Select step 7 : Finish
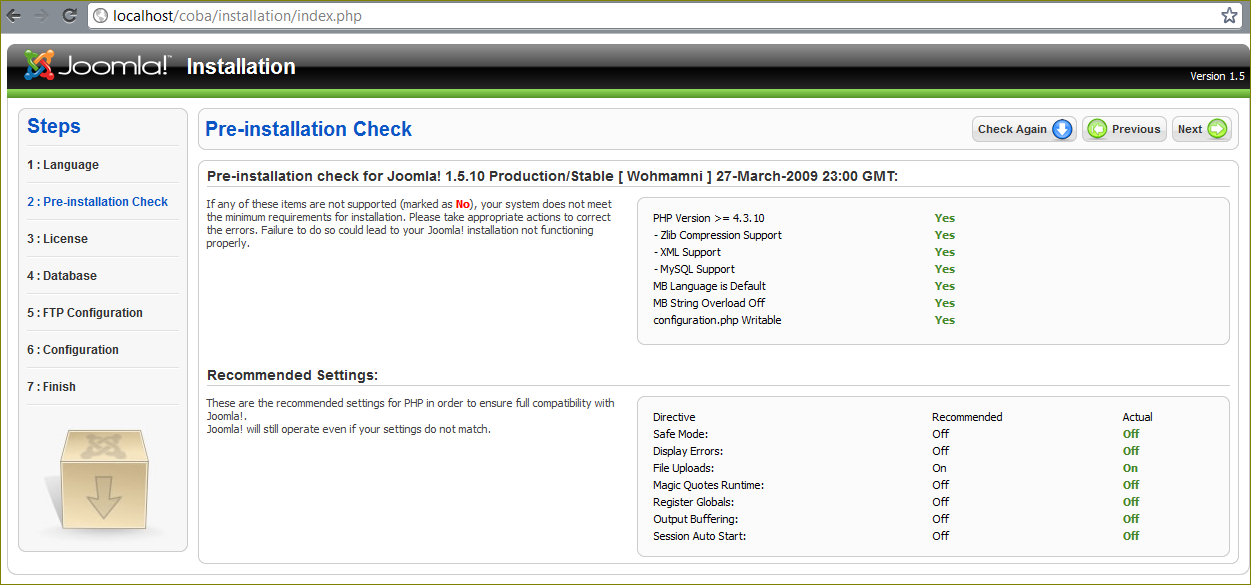 pos(52,387)
